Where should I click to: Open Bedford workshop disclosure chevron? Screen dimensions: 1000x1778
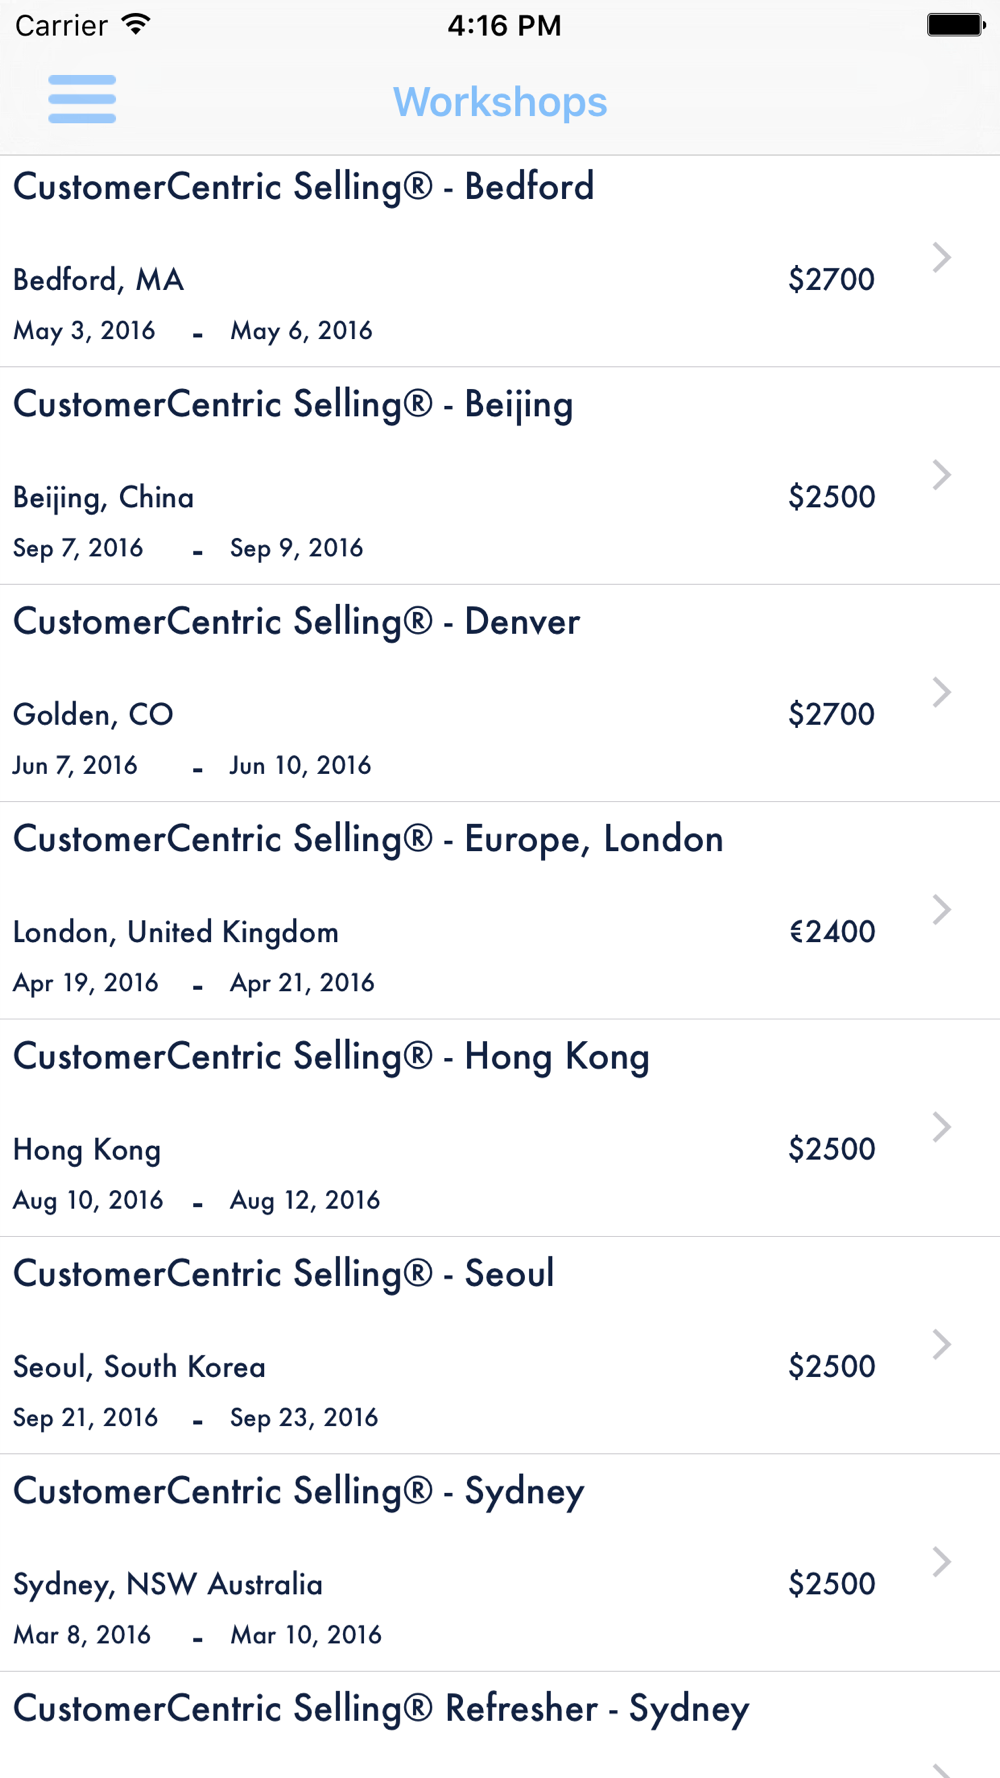tap(941, 258)
